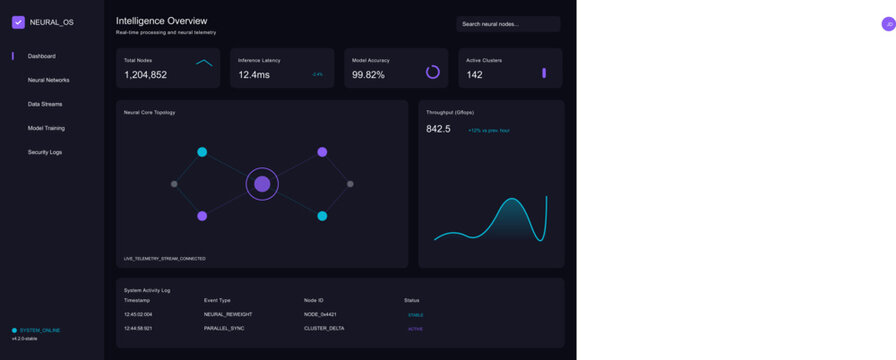Click the Total Nodes trend arrow icon
896x360 pixels.
click(204, 63)
